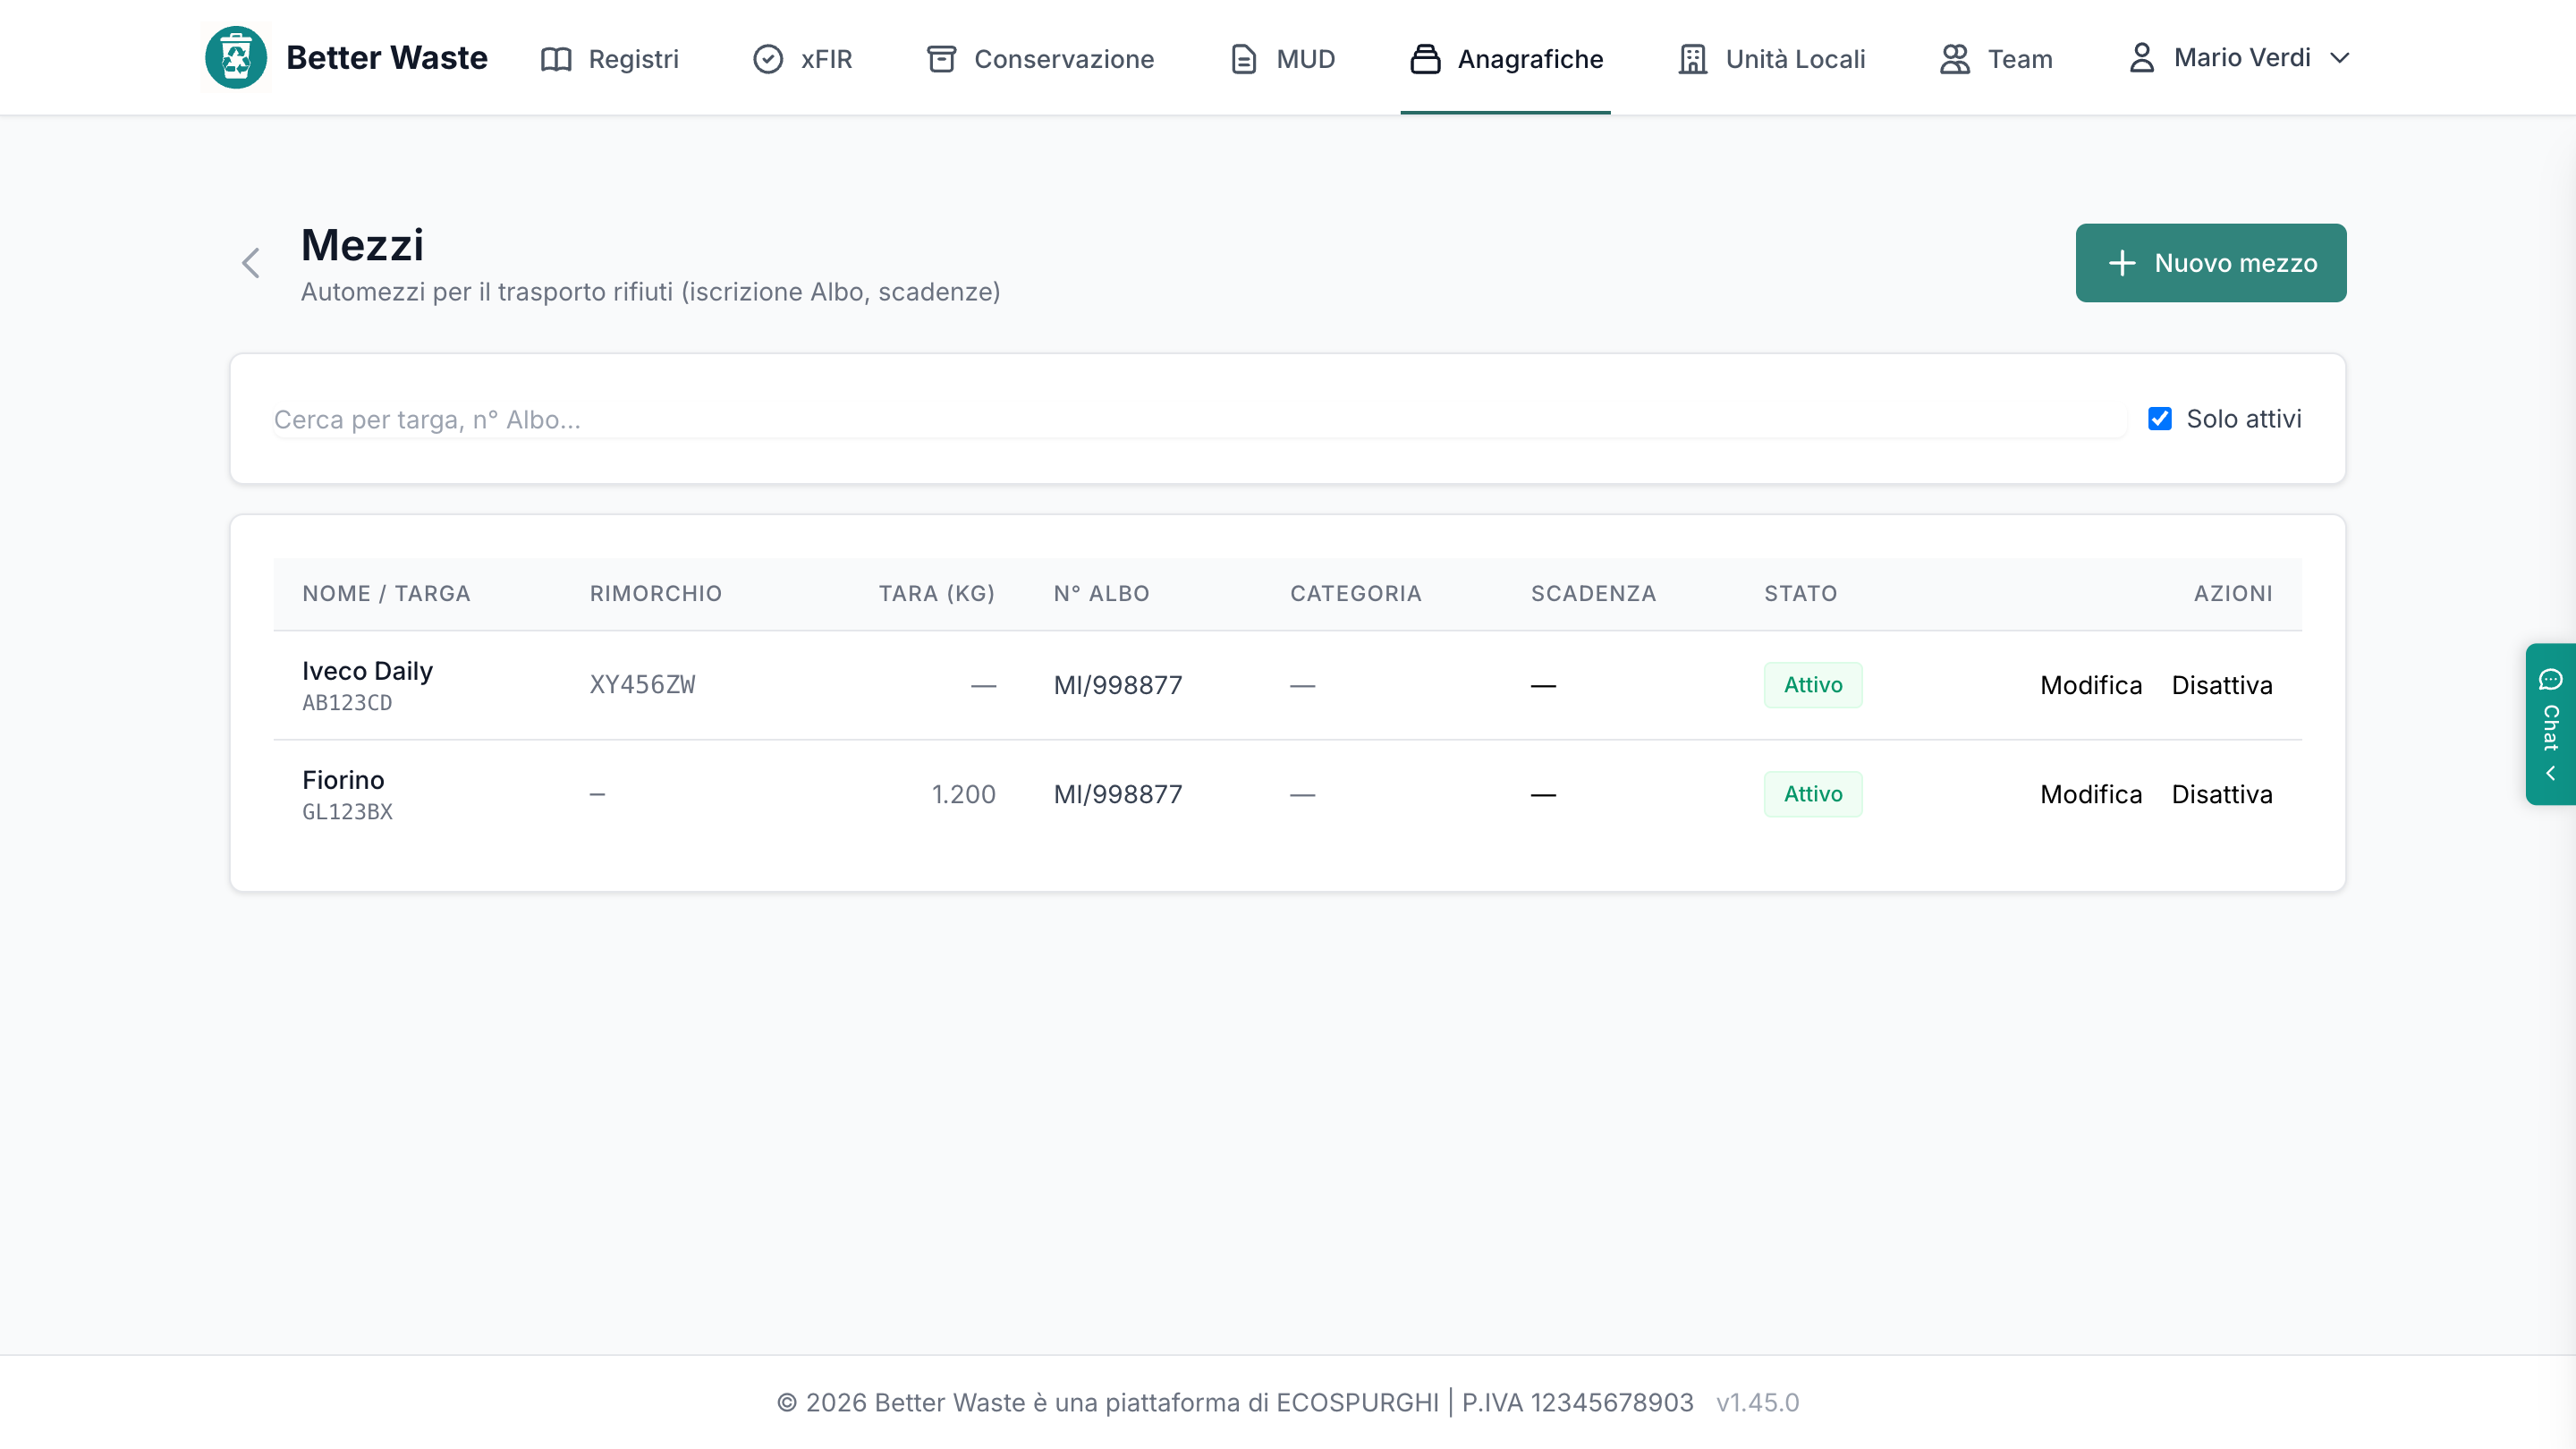This screenshot has width=2576, height=1449.
Task: Click the GL123BX plate text
Action: pos(347,812)
